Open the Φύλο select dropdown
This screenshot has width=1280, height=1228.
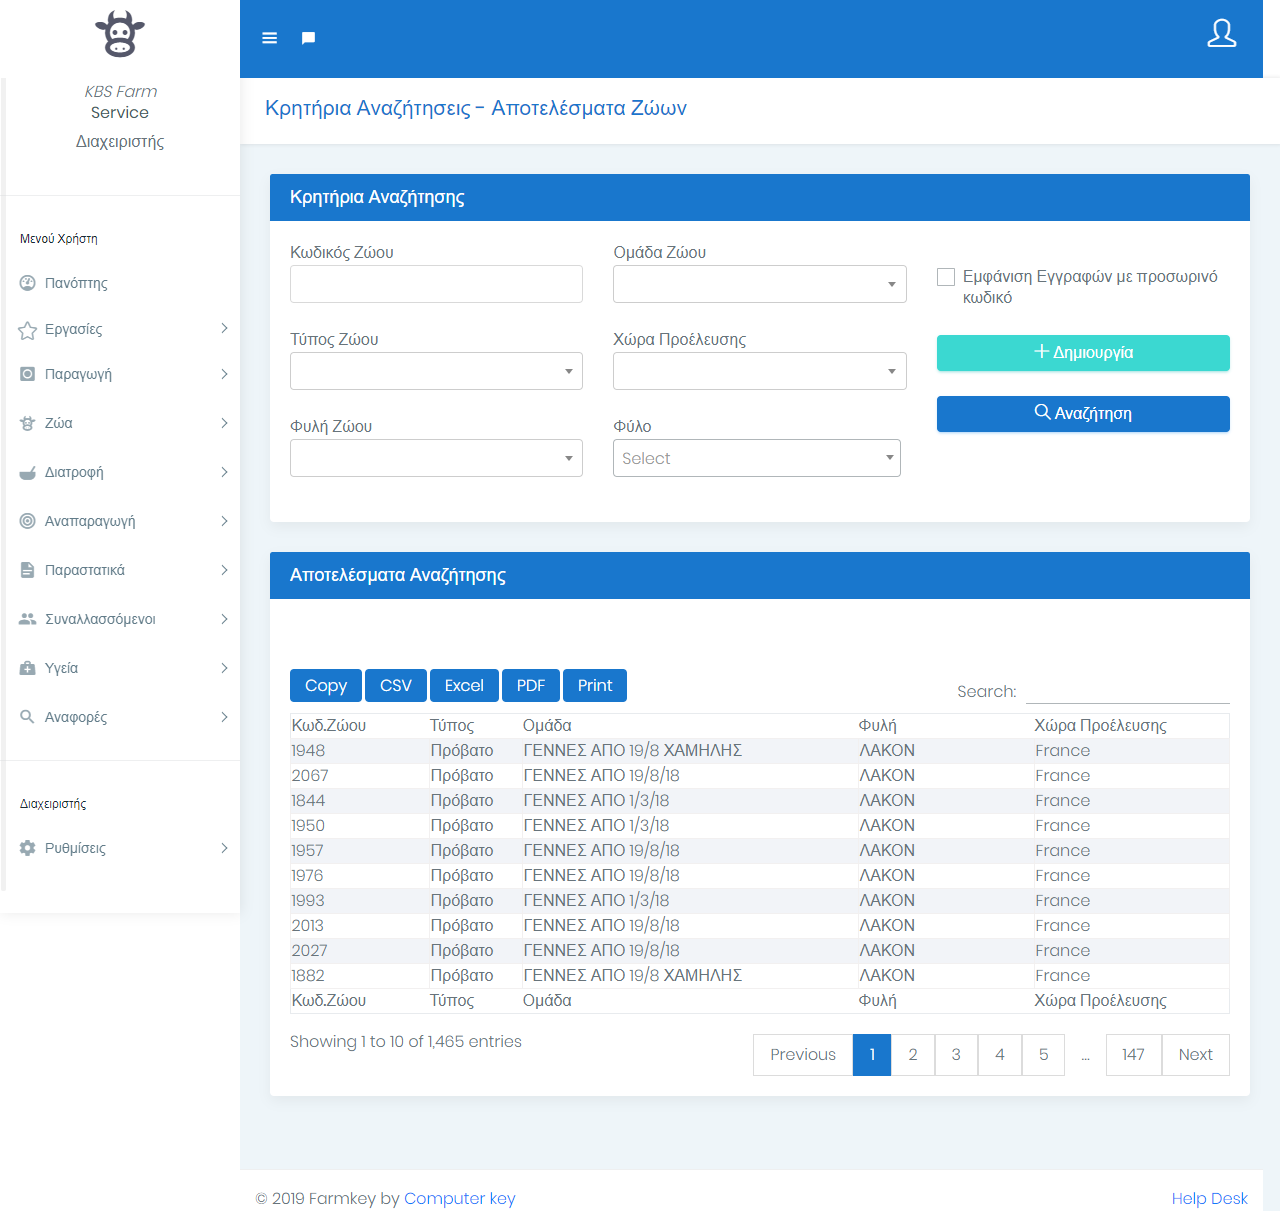point(756,458)
